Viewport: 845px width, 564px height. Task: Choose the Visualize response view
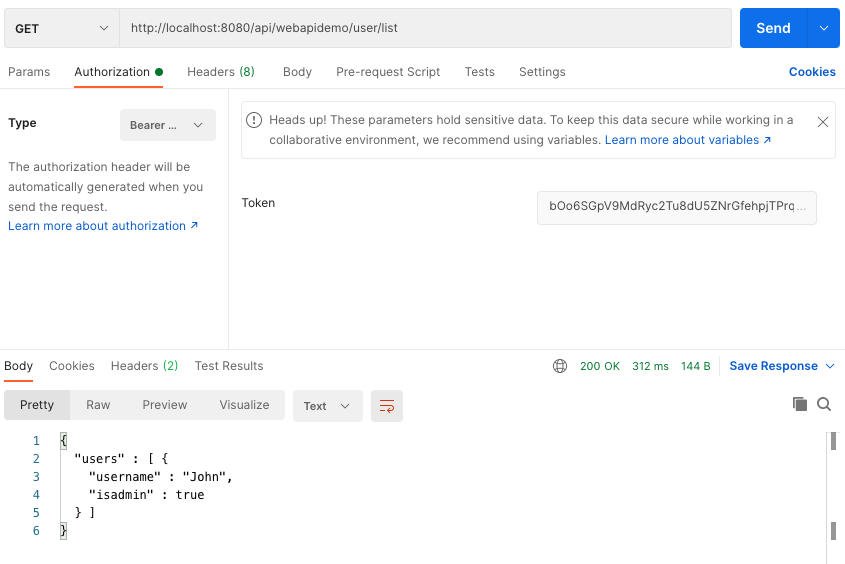[245, 405]
